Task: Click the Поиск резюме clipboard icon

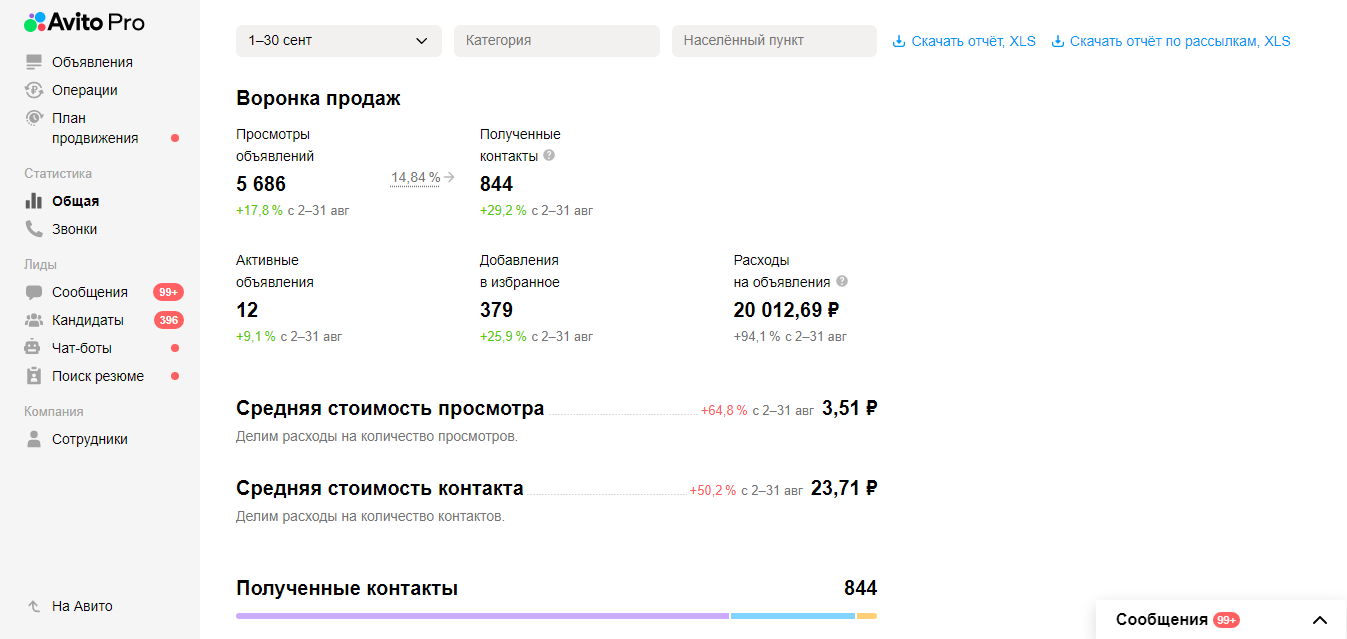Action: click(34, 376)
